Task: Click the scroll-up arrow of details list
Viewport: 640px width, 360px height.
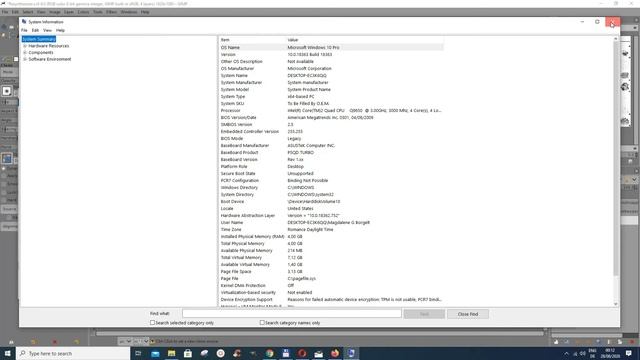Action: [616, 38]
